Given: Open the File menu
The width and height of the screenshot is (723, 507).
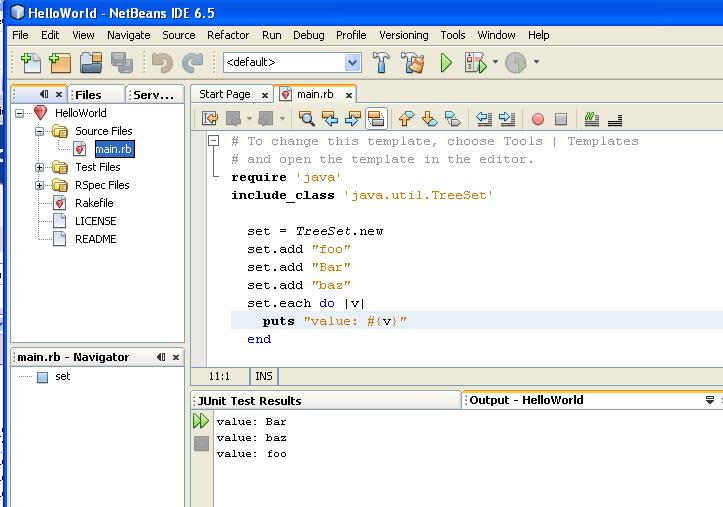Looking at the screenshot, I should point(20,35).
